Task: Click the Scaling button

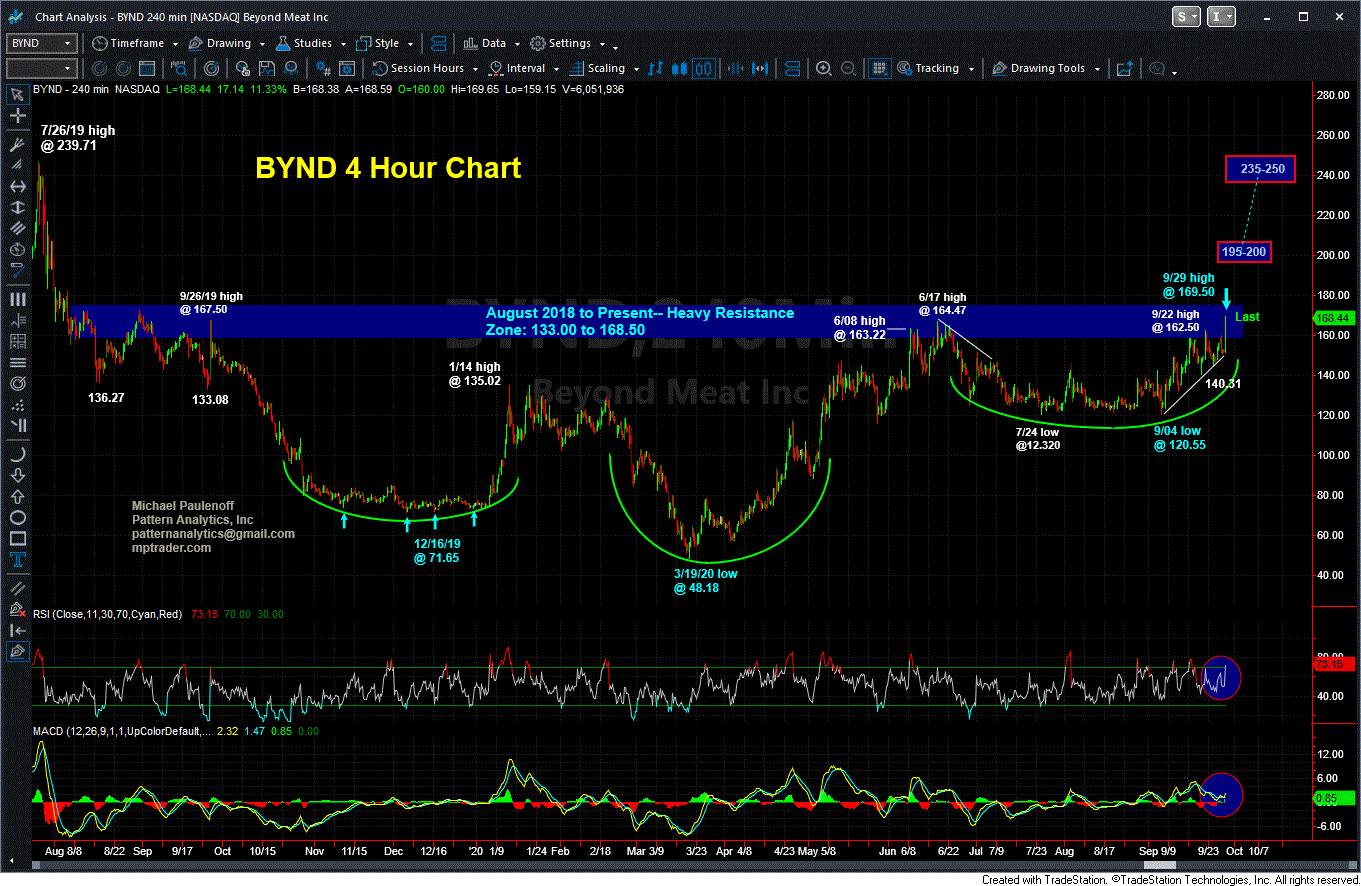Action: (x=597, y=68)
